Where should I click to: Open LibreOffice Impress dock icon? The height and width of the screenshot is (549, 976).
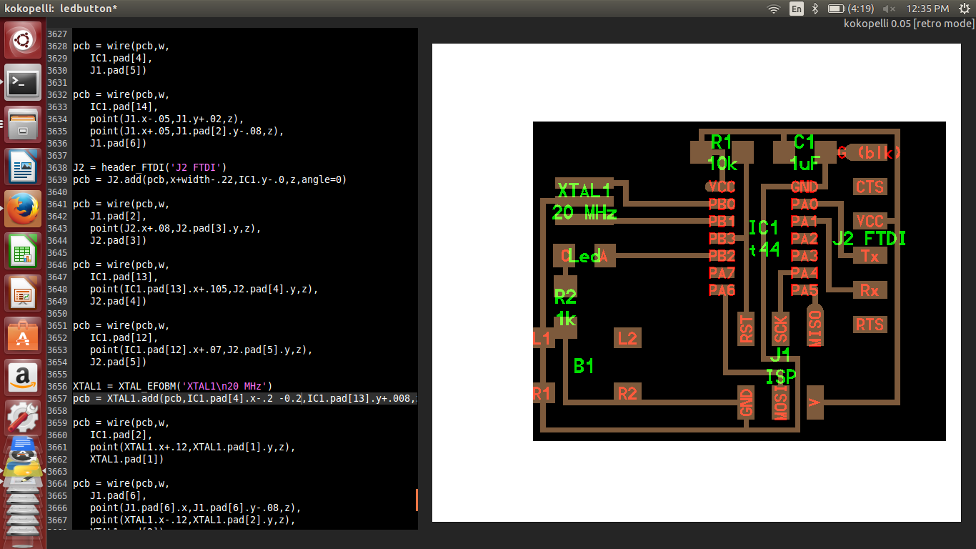pyautogui.click(x=22, y=293)
